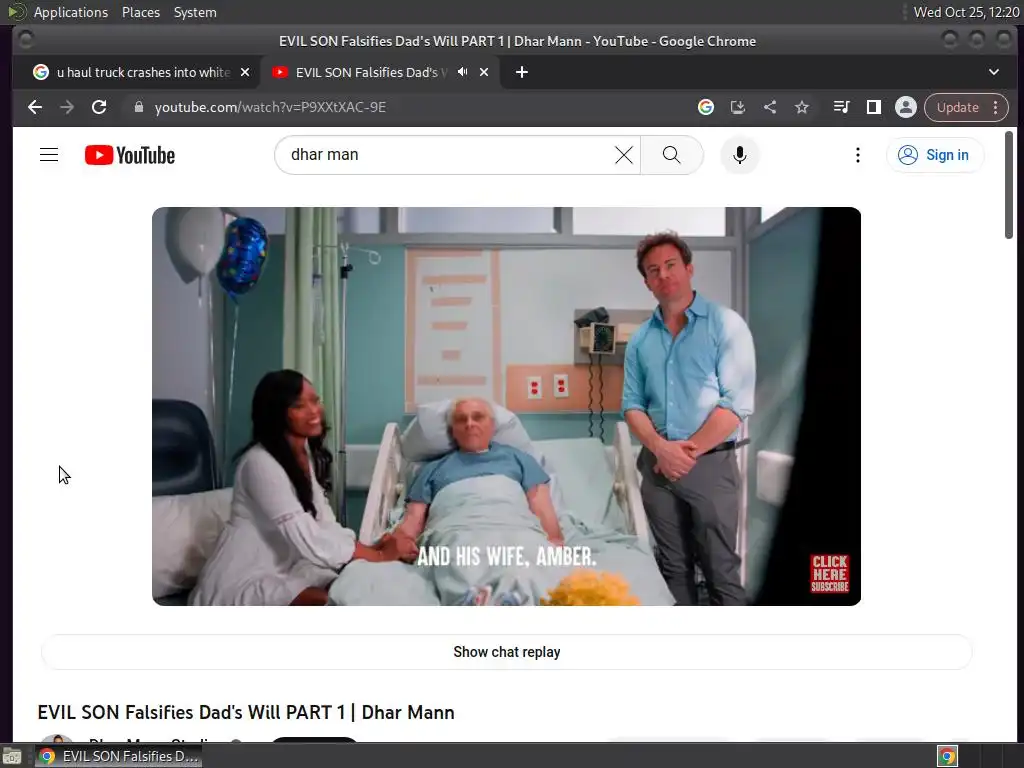Click the page vertical scrollbar
Image resolution: width=1024 pixels, height=768 pixels.
1009,185
